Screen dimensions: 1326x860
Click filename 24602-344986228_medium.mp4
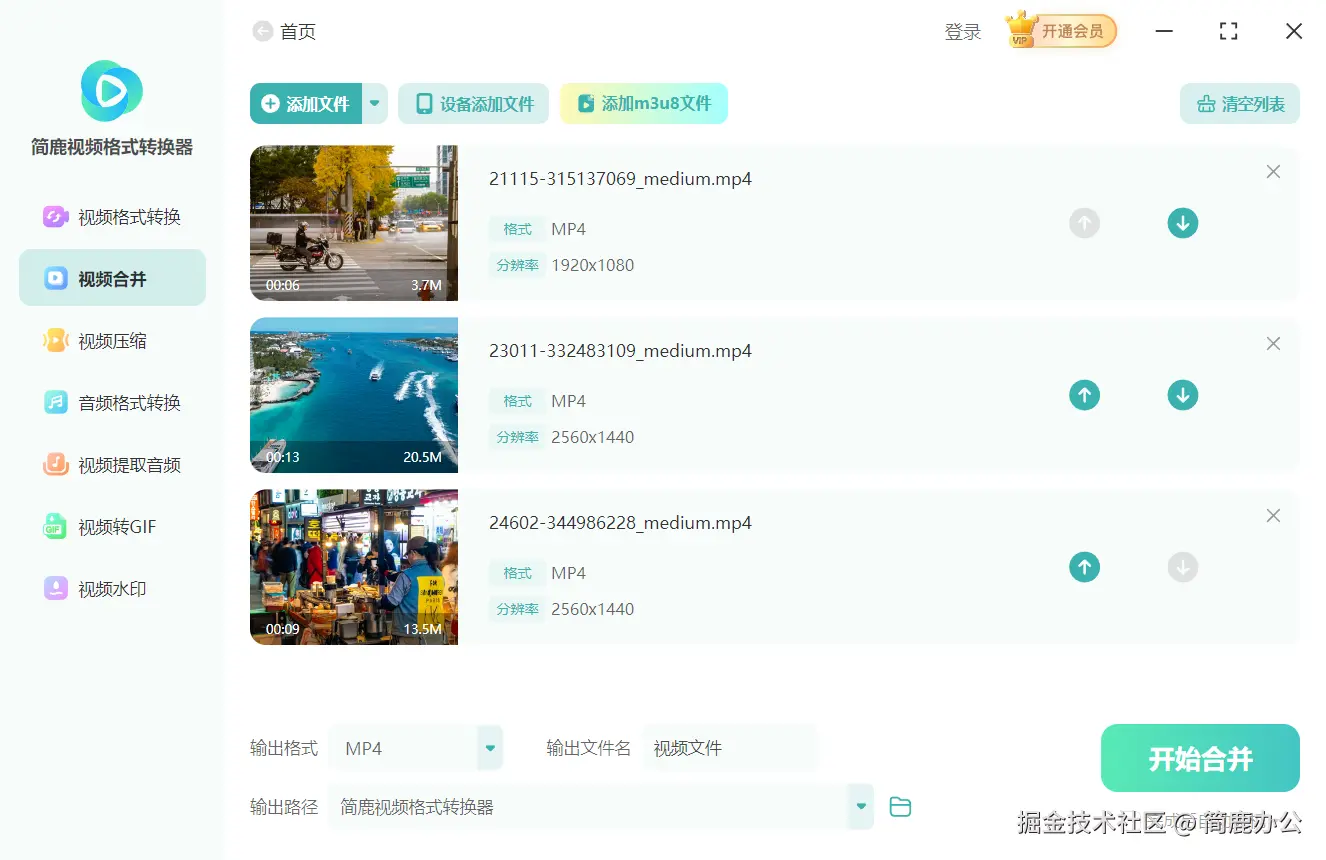[620, 523]
